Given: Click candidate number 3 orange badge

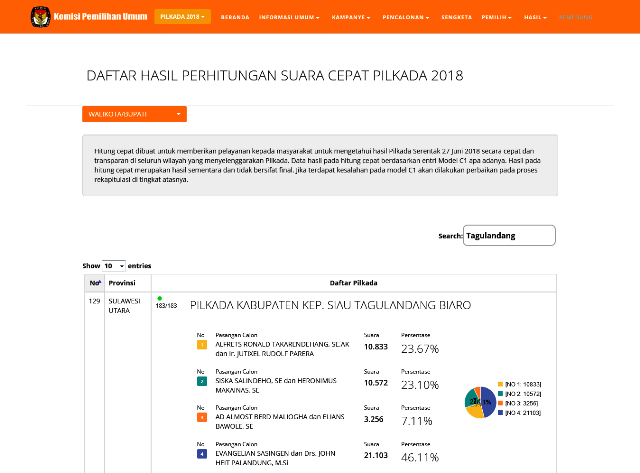Looking at the screenshot, I should tap(202, 417).
